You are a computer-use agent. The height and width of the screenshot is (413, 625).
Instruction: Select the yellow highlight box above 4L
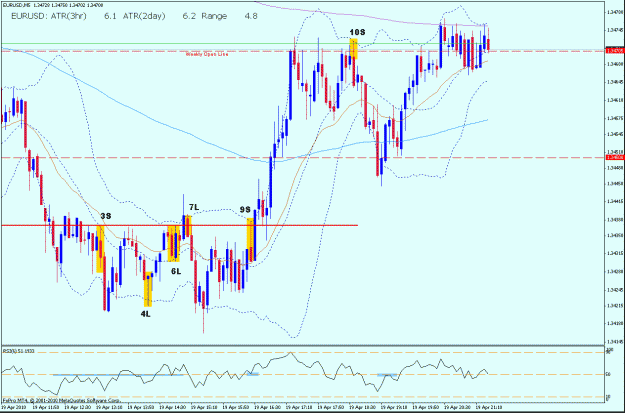(148, 289)
